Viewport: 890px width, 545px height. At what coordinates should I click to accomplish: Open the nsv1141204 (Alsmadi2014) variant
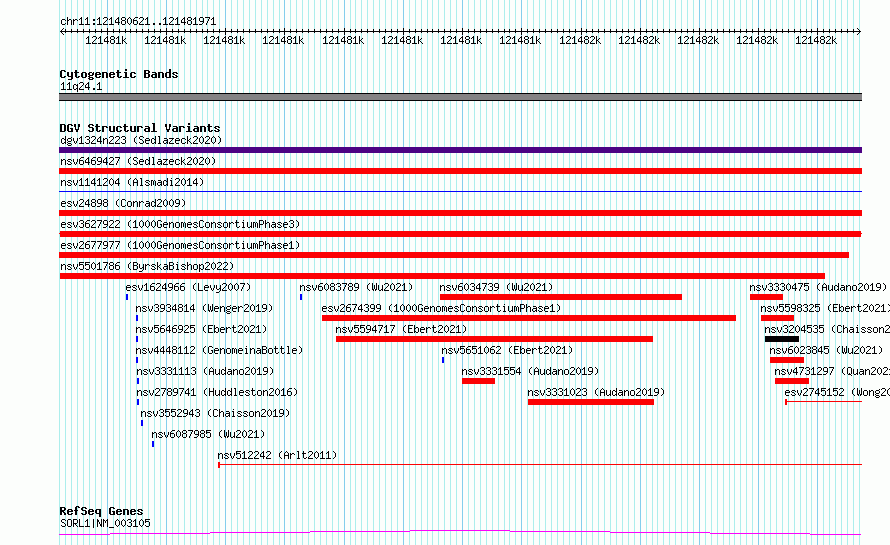coord(132,182)
